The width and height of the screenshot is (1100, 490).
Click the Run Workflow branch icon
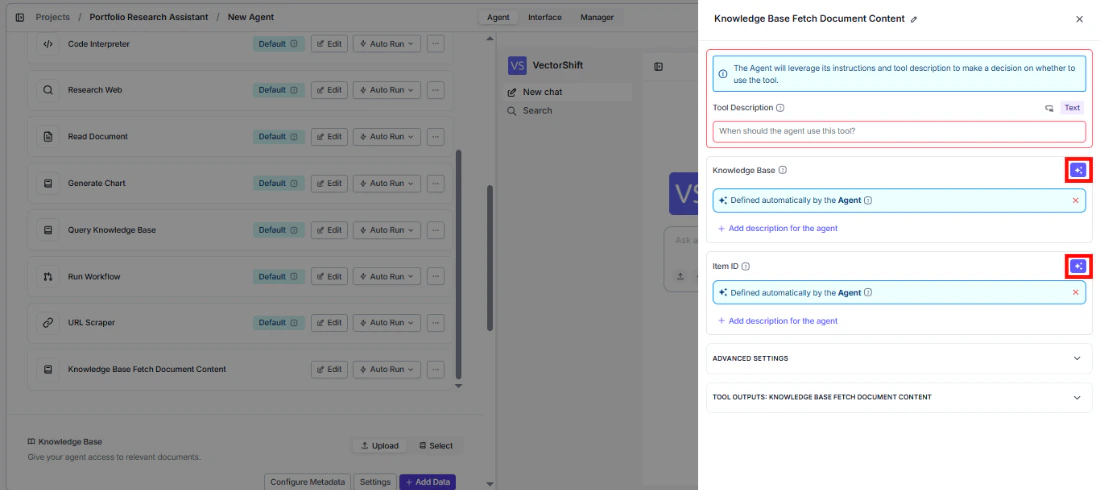coord(48,277)
